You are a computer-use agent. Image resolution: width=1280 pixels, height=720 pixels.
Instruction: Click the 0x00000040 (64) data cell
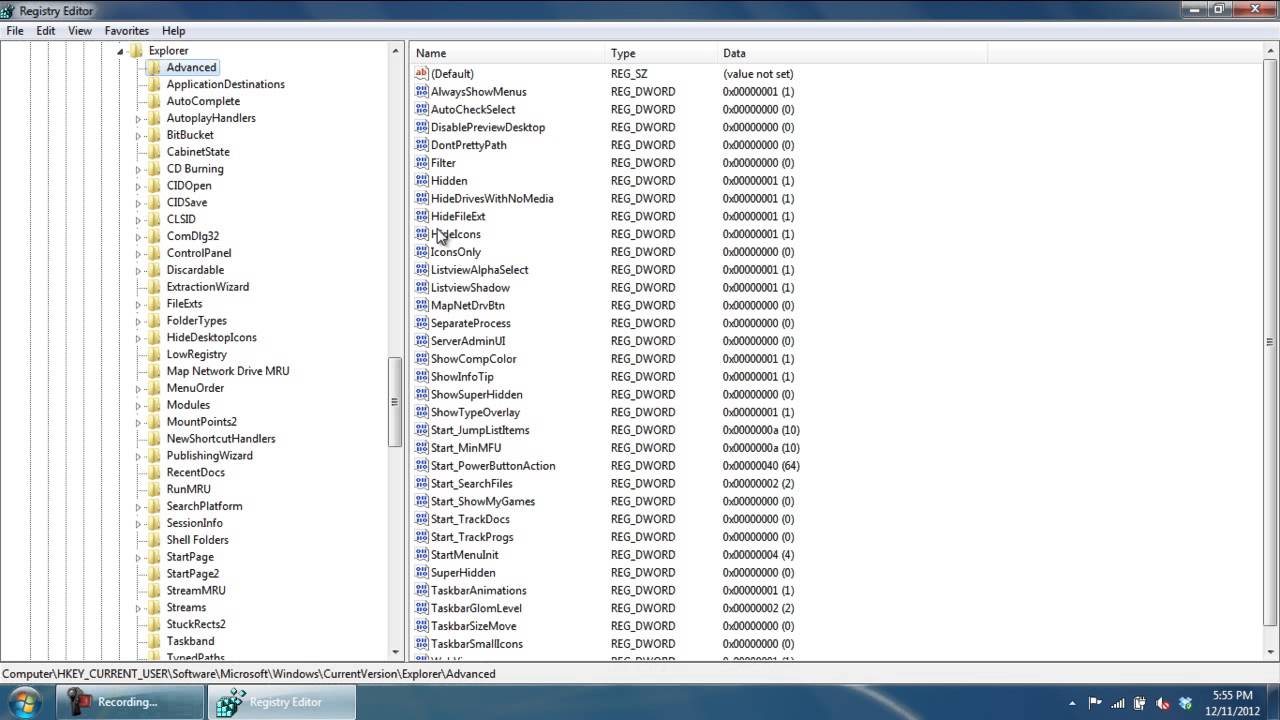(761, 465)
